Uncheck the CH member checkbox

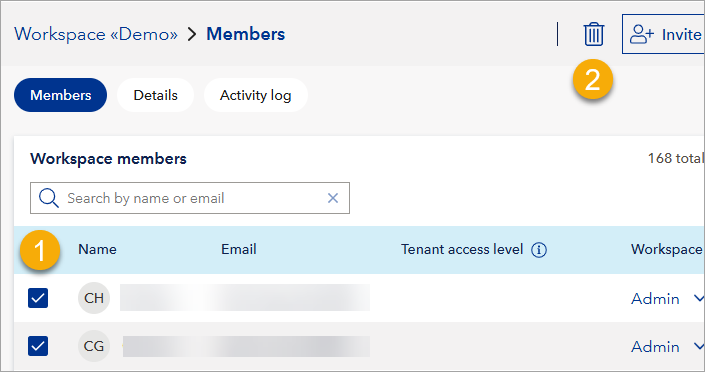click(38, 298)
